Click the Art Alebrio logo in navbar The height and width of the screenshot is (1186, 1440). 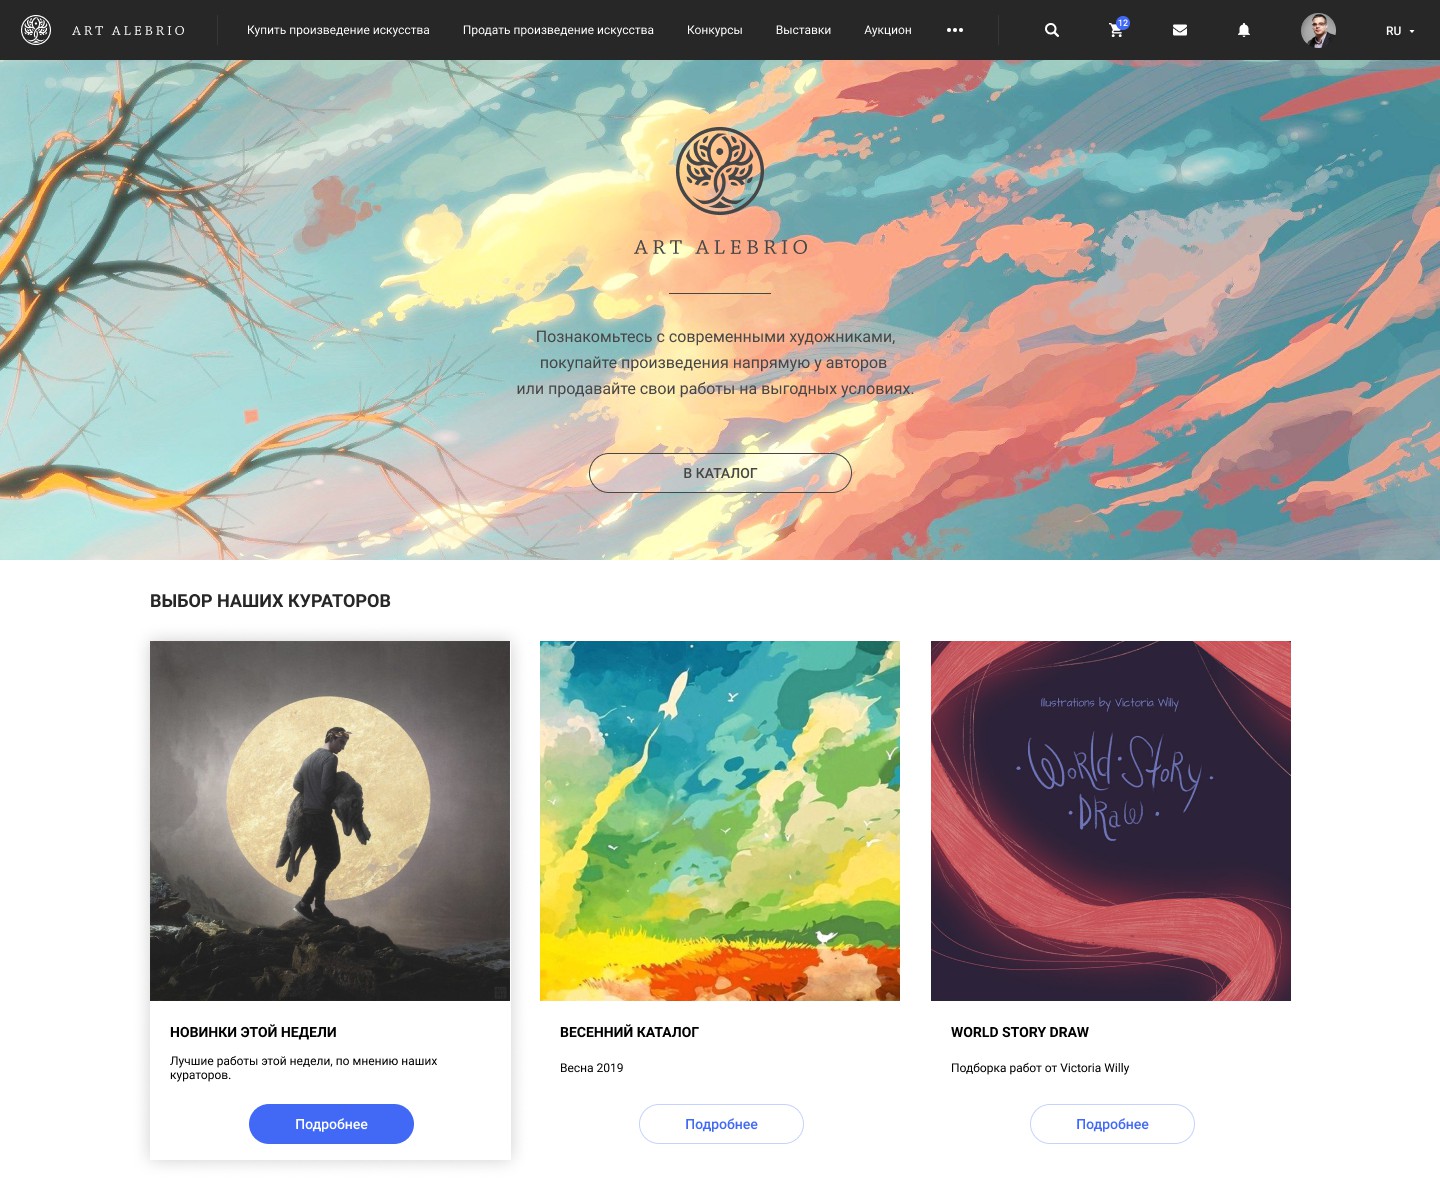tap(104, 30)
